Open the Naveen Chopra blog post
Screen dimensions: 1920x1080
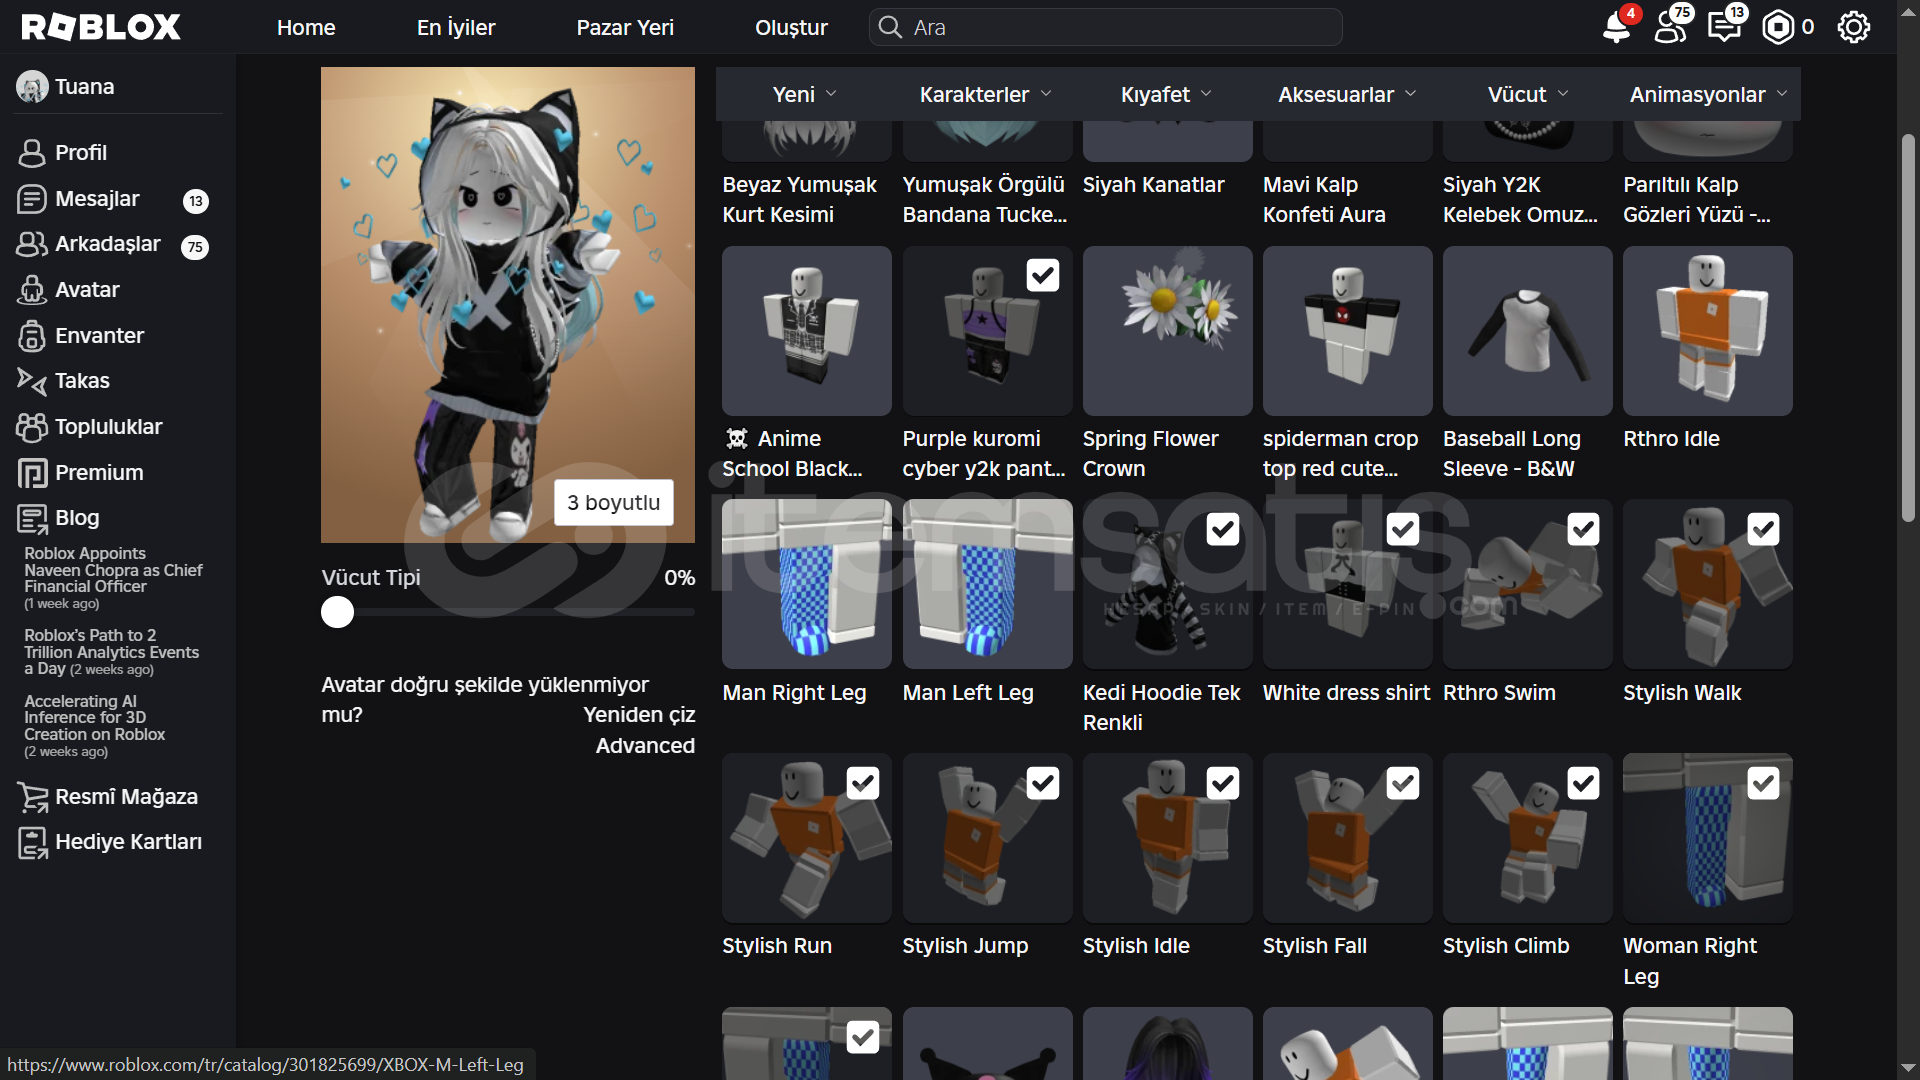click(x=113, y=578)
